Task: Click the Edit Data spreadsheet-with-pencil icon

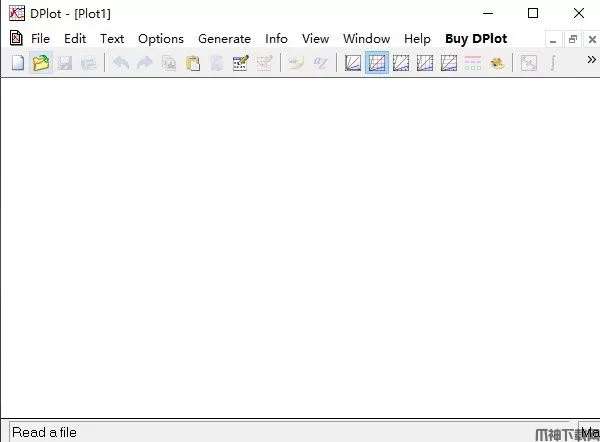Action: [x=240, y=63]
